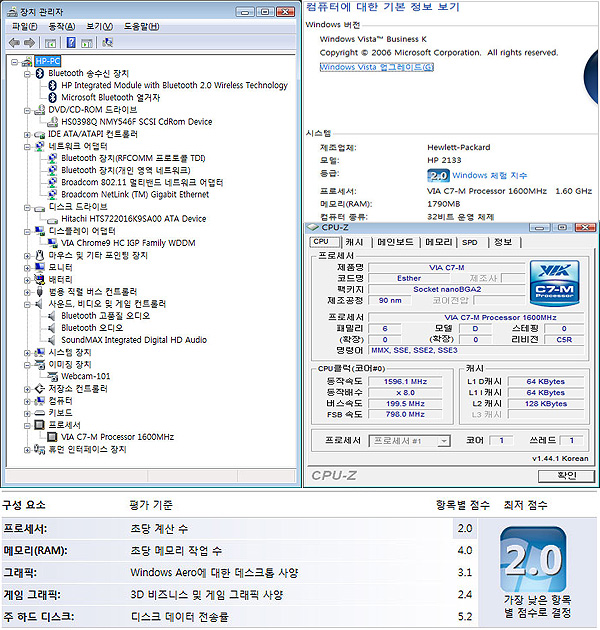Image resolution: width=600 pixels, height=630 pixels.
Task: Click the blue Help question-mark toolbar icon
Action: (71, 42)
